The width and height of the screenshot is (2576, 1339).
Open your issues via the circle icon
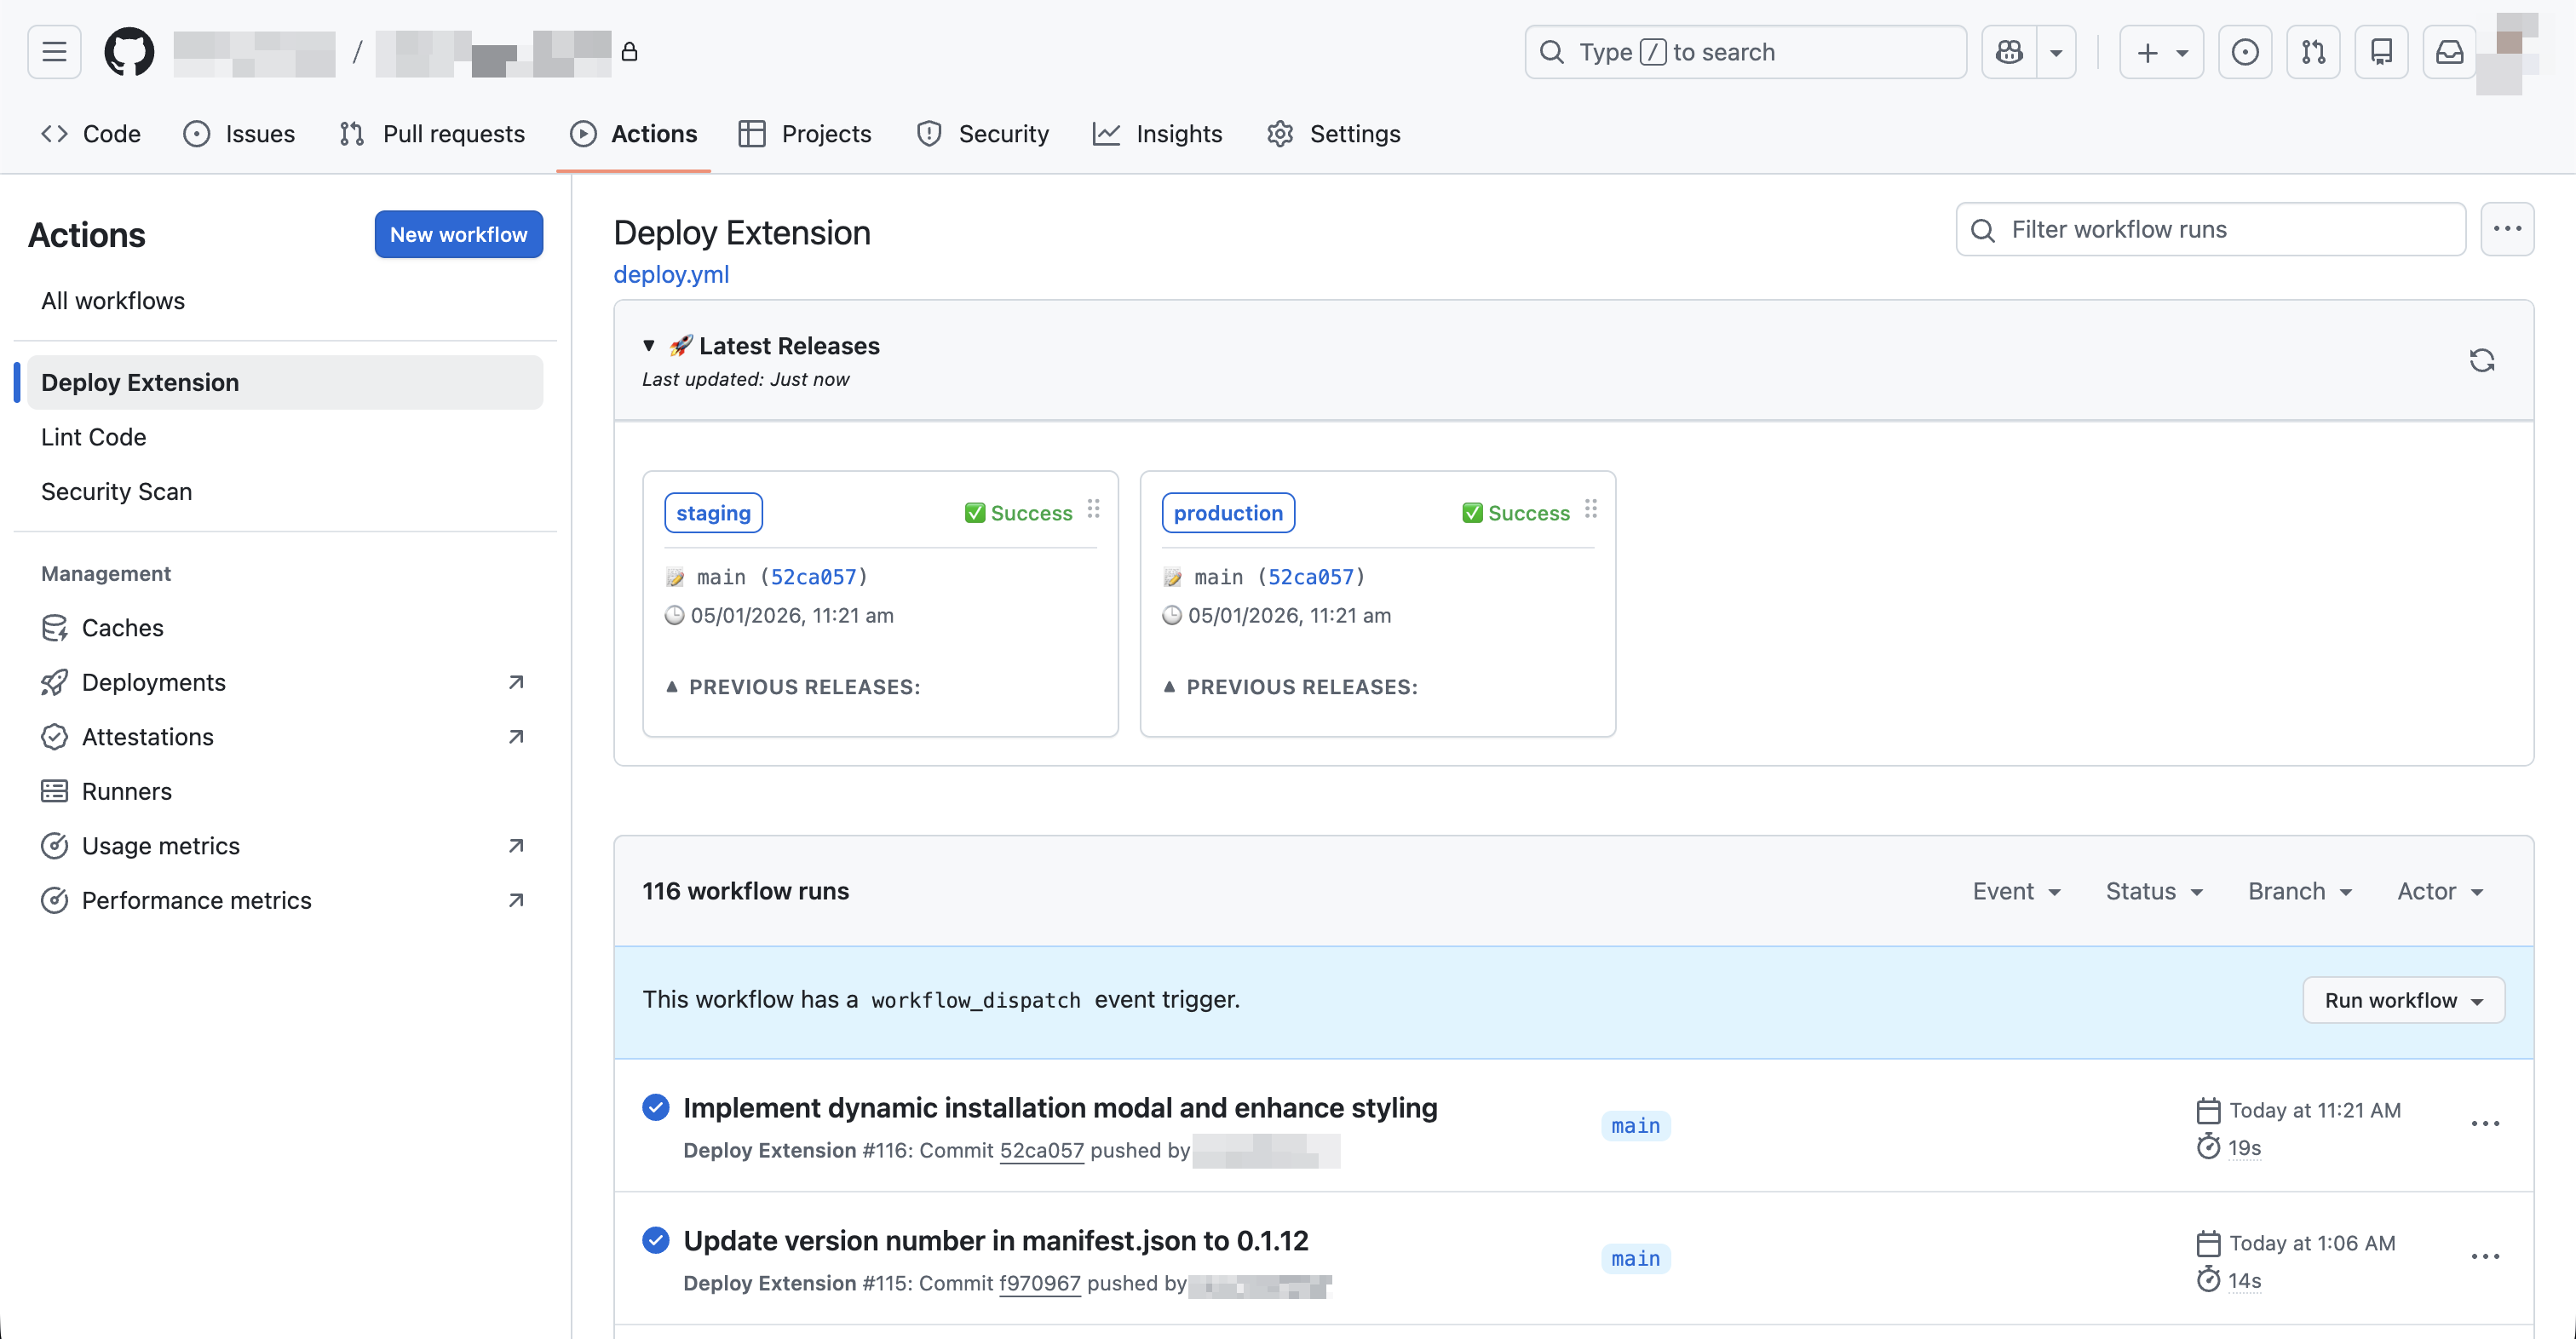pyautogui.click(x=2246, y=51)
